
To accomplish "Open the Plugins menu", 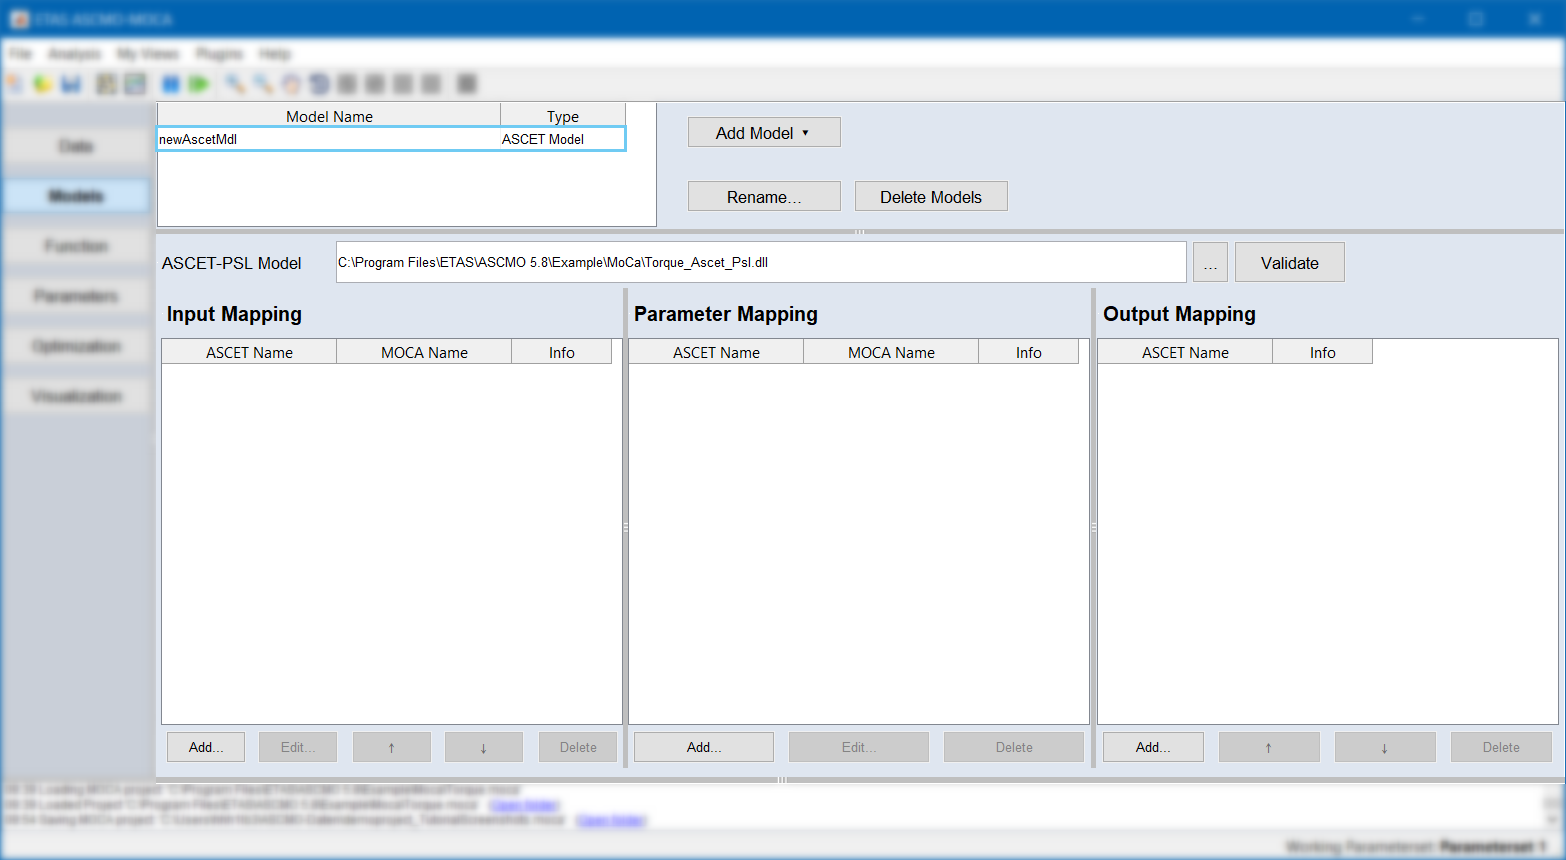I will tap(219, 54).
